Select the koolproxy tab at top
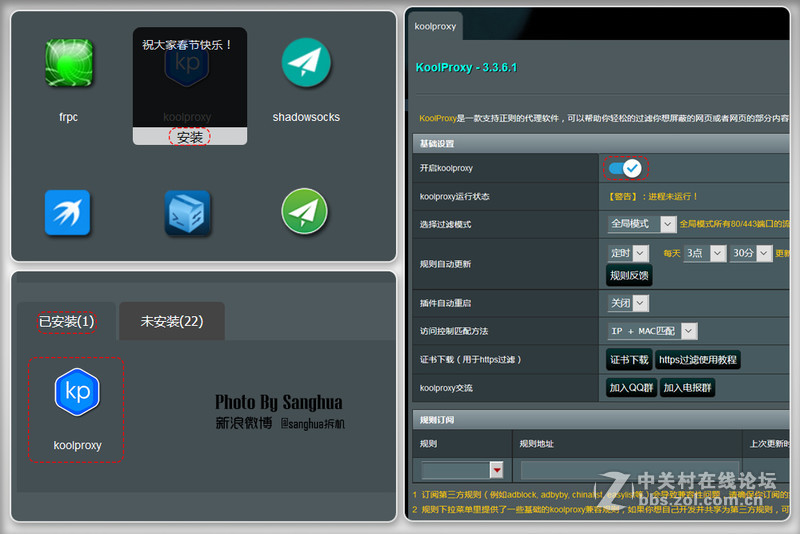The height and width of the screenshot is (534, 800). coord(435,26)
